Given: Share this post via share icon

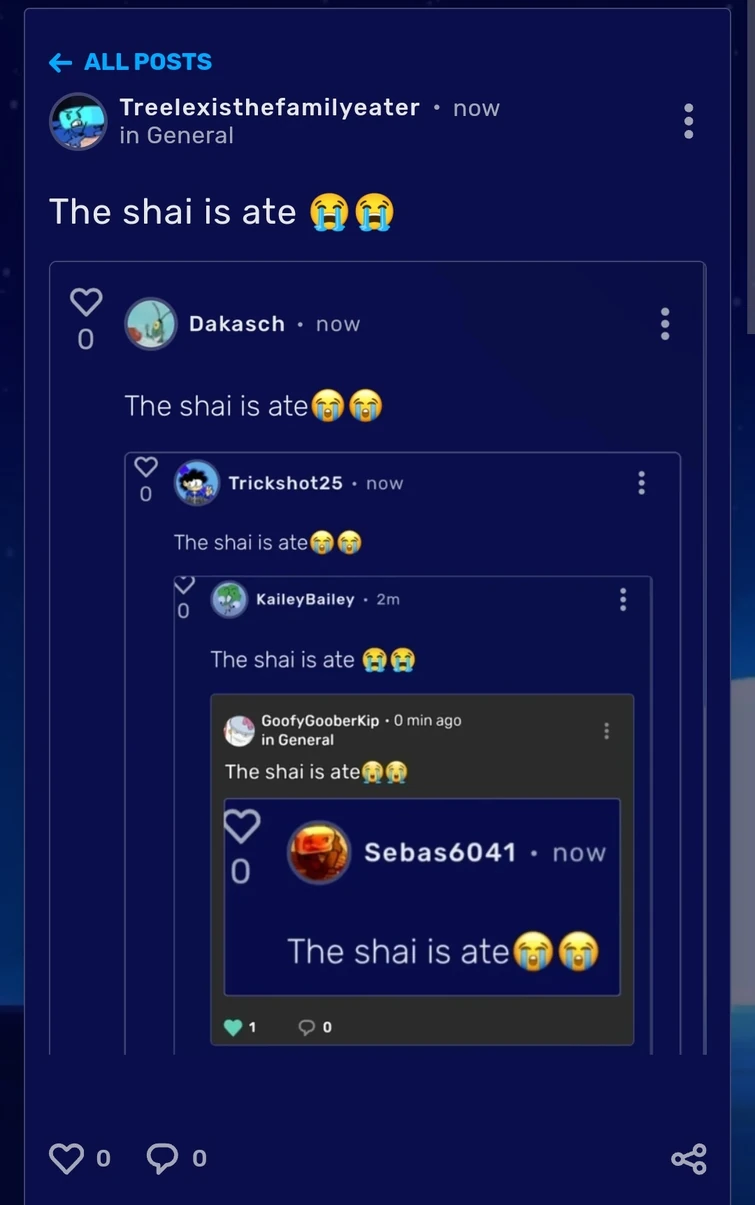Looking at the screenshot, I should (689, 1159).
